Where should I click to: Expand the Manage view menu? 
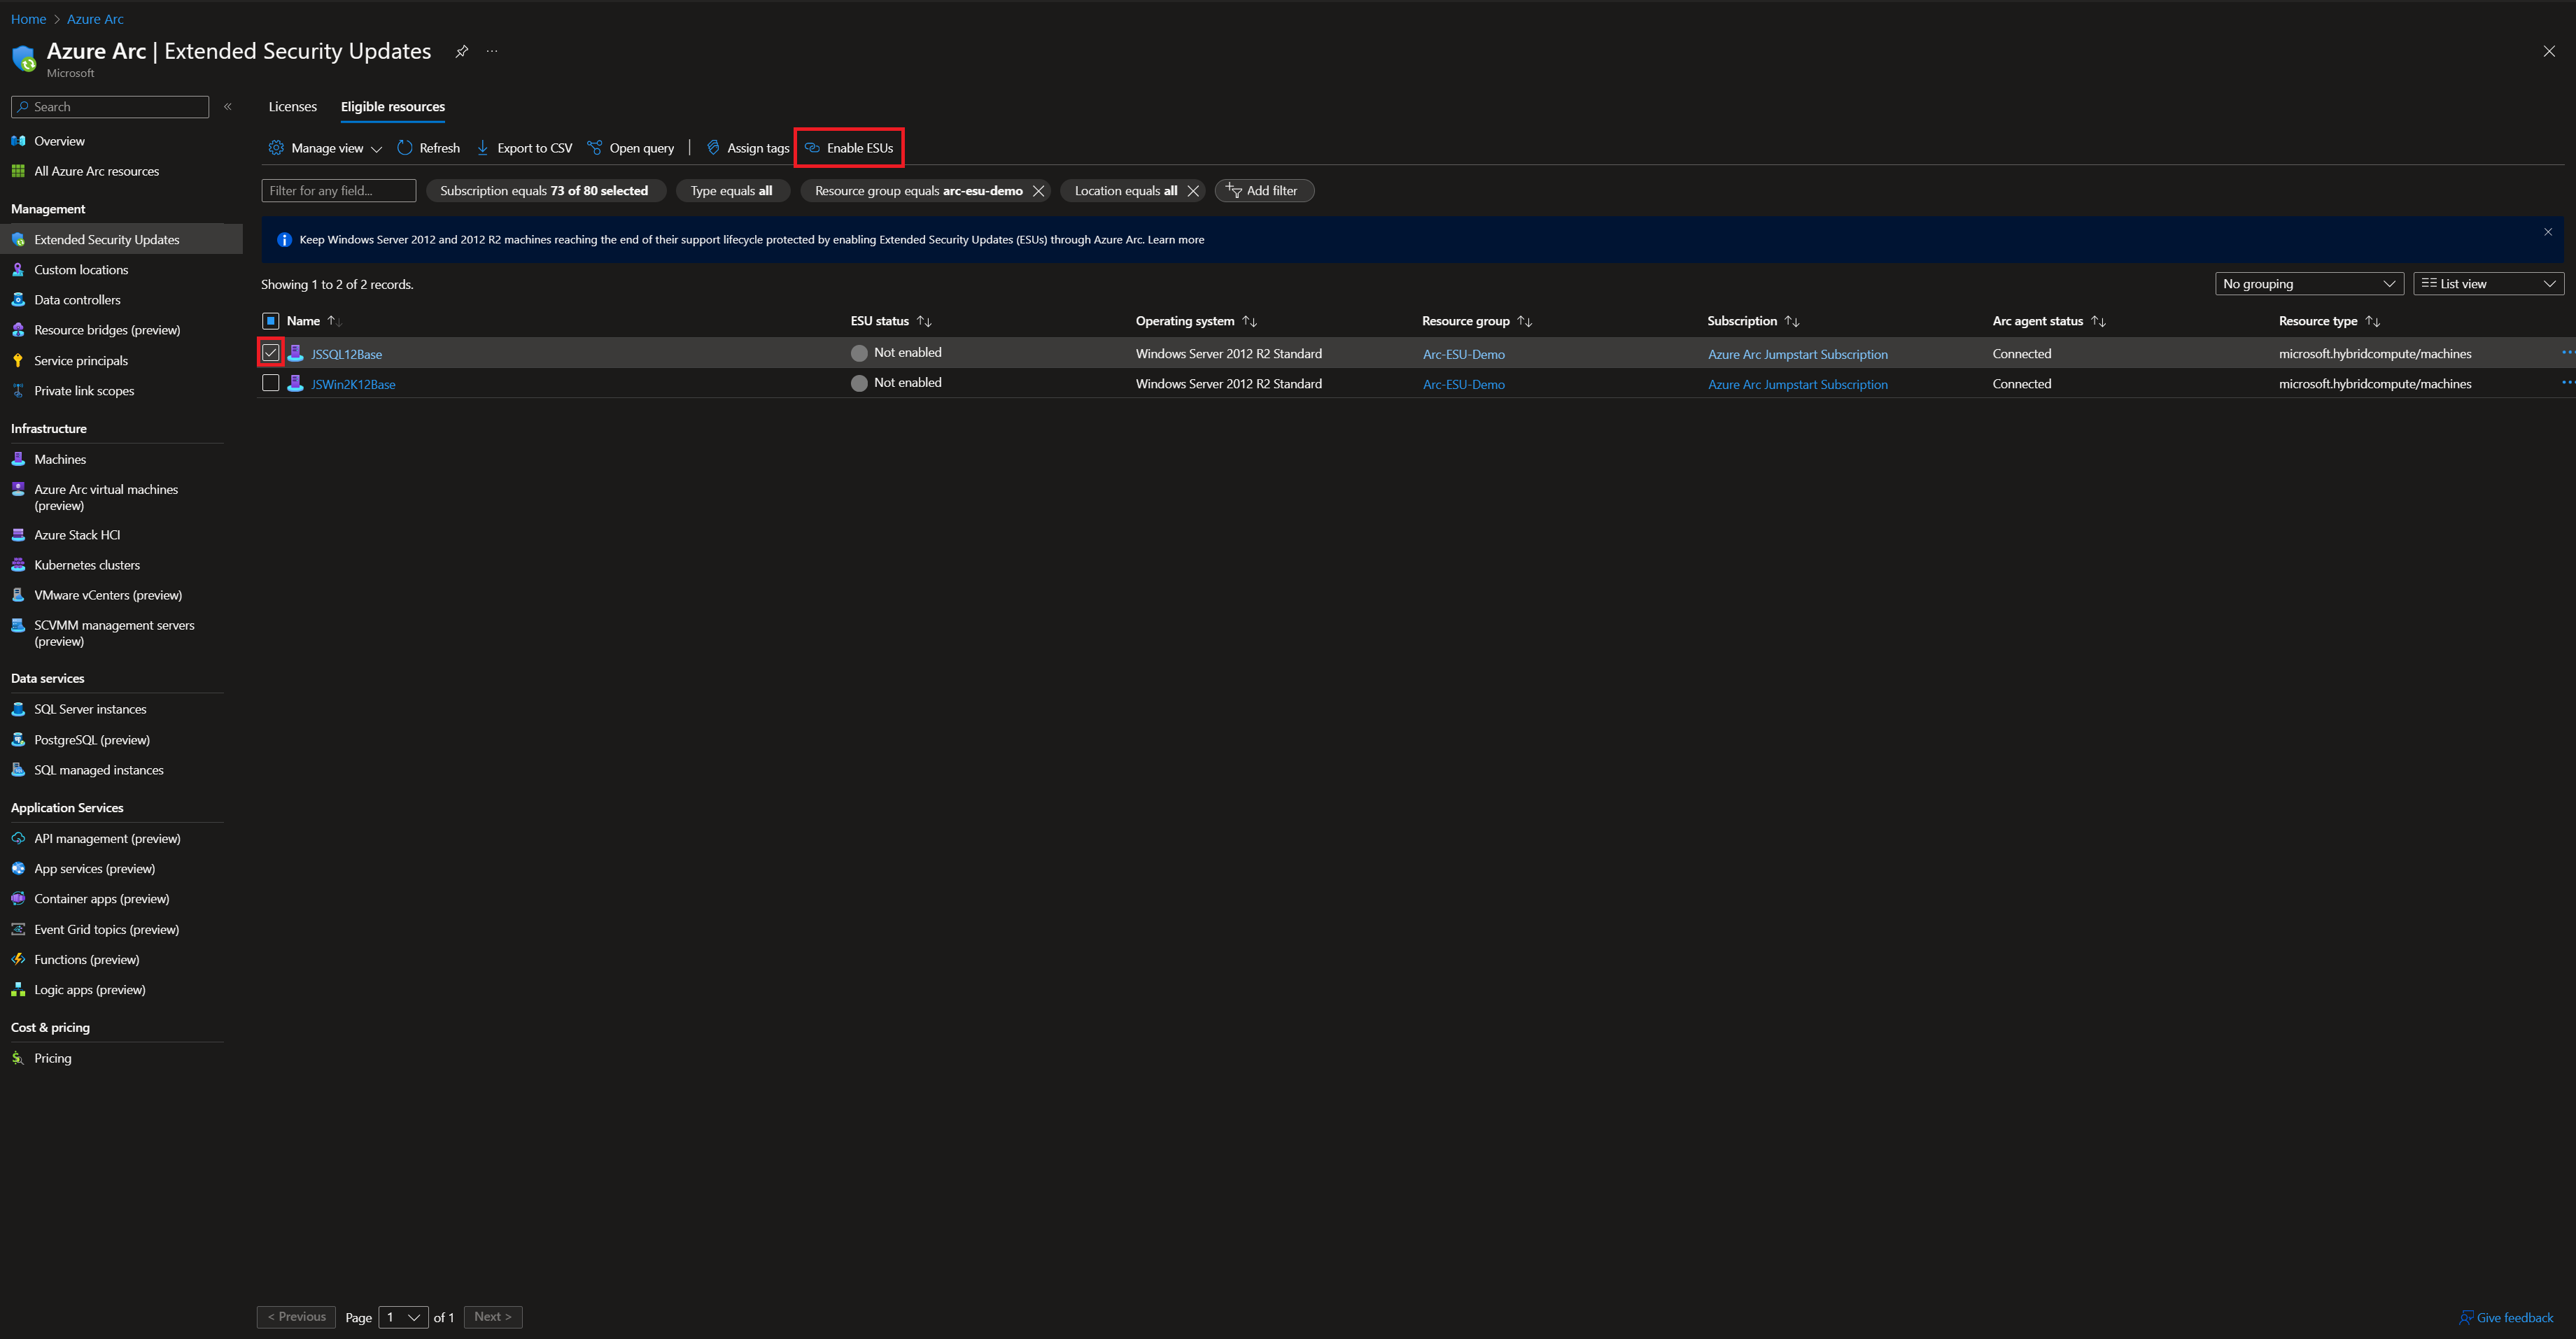coord(326,148)
